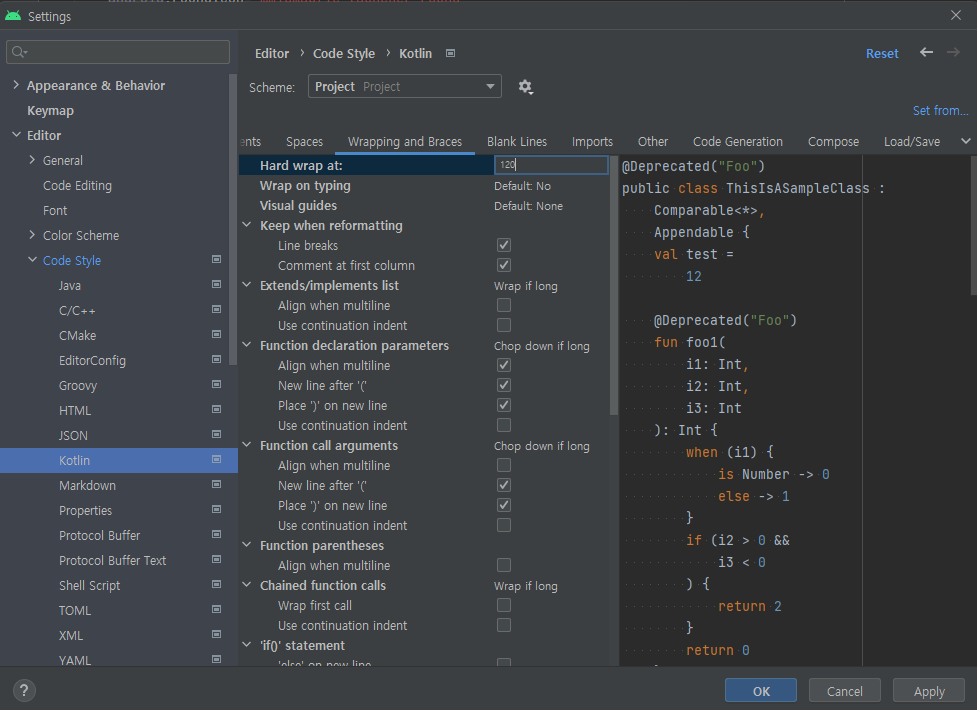
Task: Click the code preview scrollbar
Action: click(973, 226)
